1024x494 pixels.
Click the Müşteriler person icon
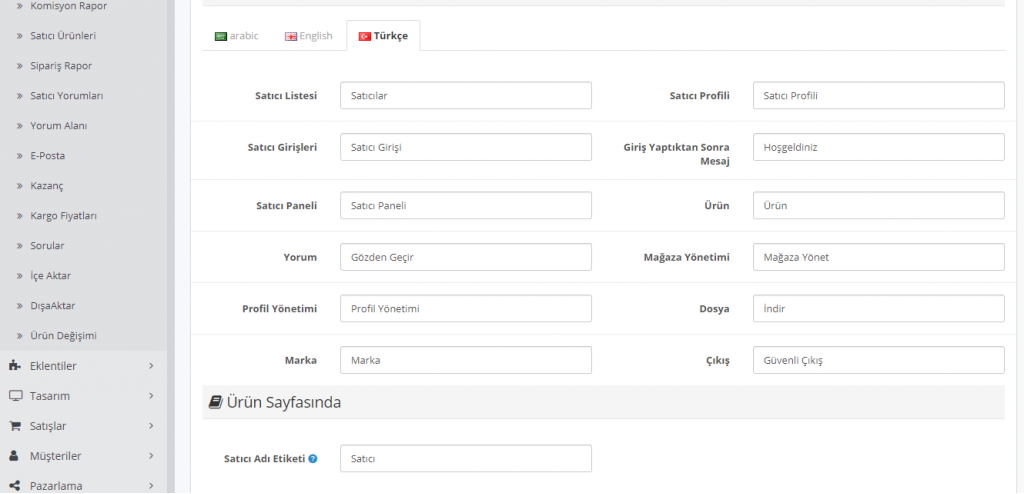pos(14,456)
